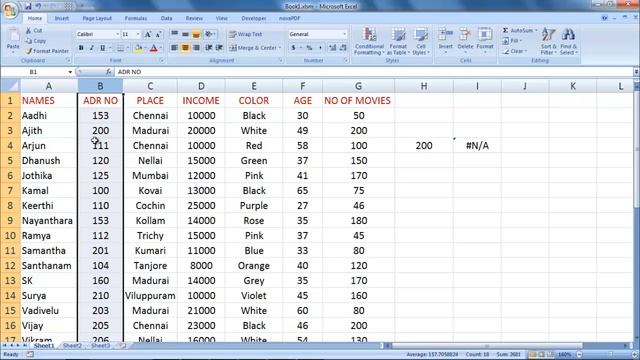Click the Orientation text rotation icon
The width and height of the screenshot is (640, 360).
[x=209, y=34]
